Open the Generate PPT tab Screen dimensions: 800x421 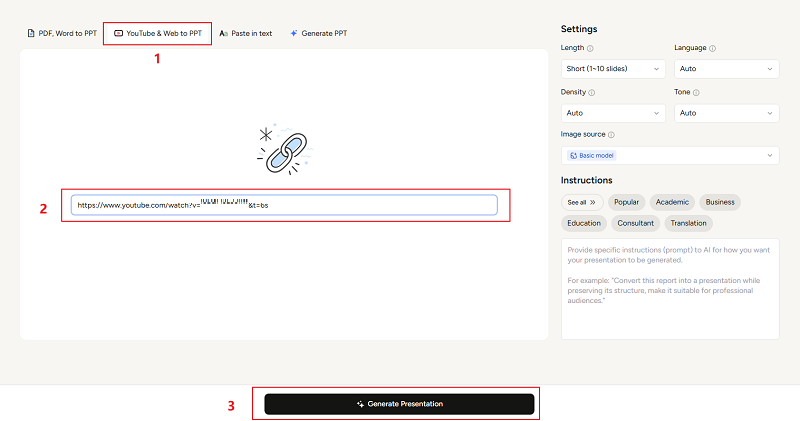[318, 33]
